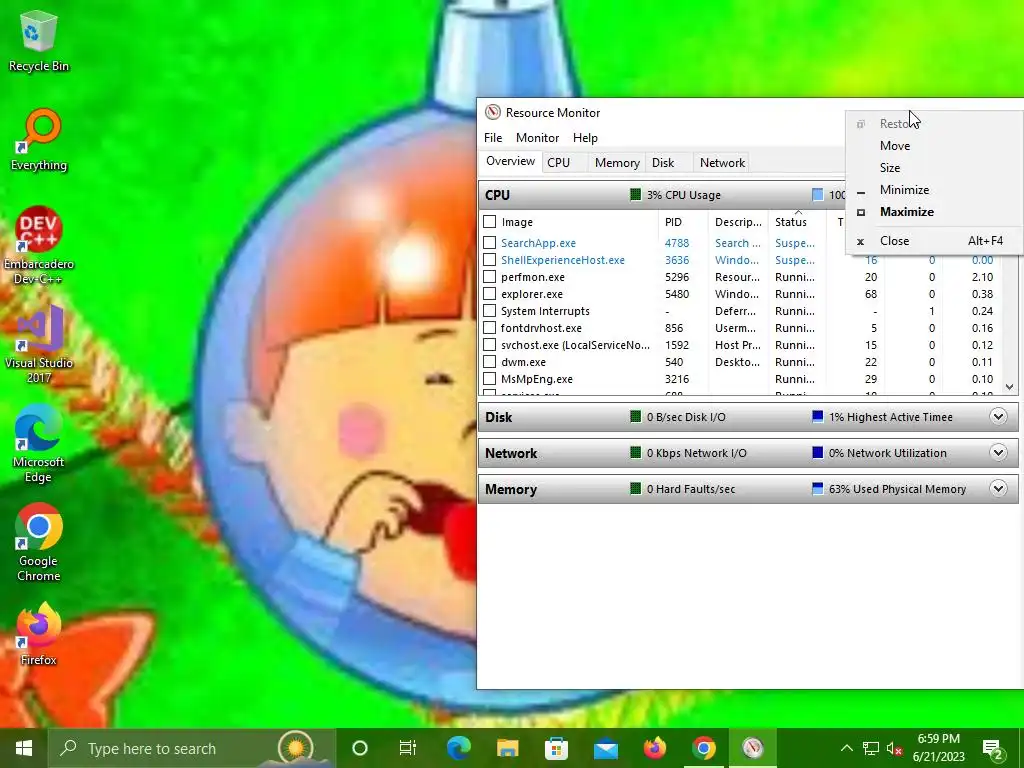1024x768 pixels.
Task: Open the Recycle Bin desktop icon
Action: (39, 42)
